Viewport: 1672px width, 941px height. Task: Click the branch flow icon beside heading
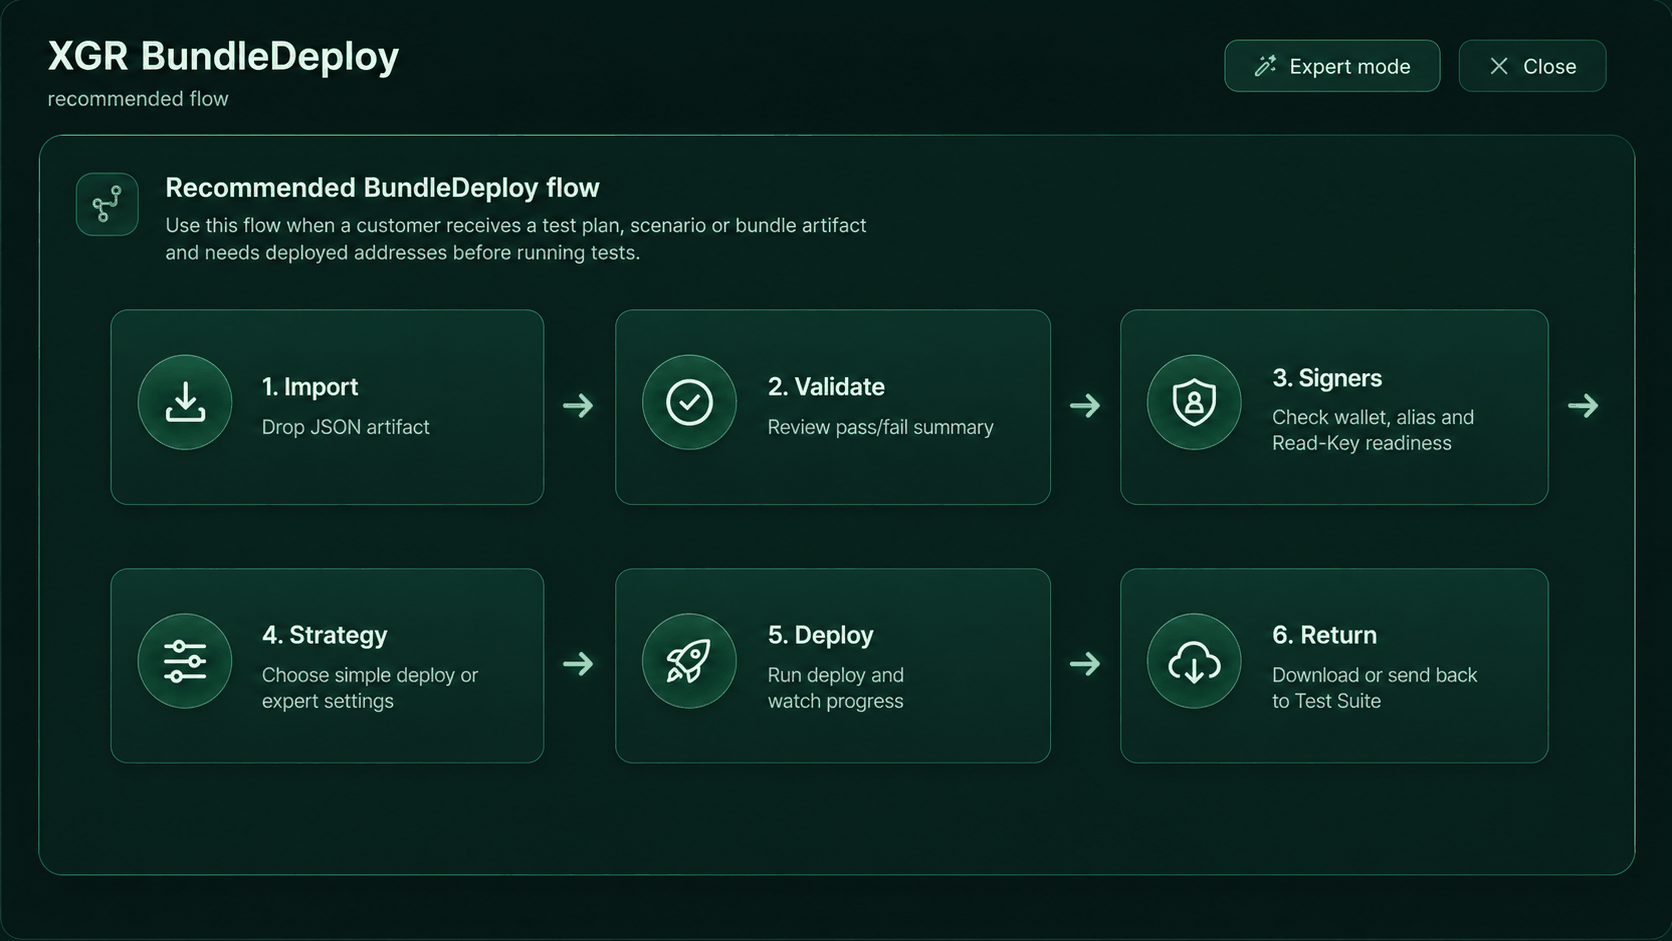pos(107,204)
